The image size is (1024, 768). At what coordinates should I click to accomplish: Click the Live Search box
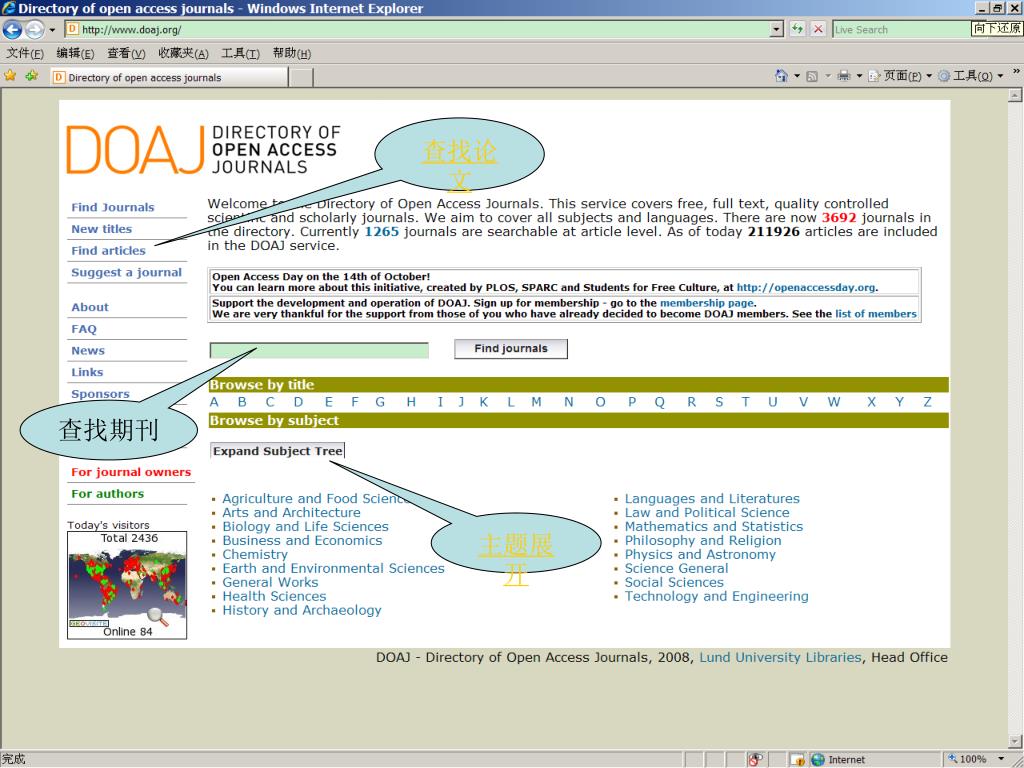click(901, 29)
